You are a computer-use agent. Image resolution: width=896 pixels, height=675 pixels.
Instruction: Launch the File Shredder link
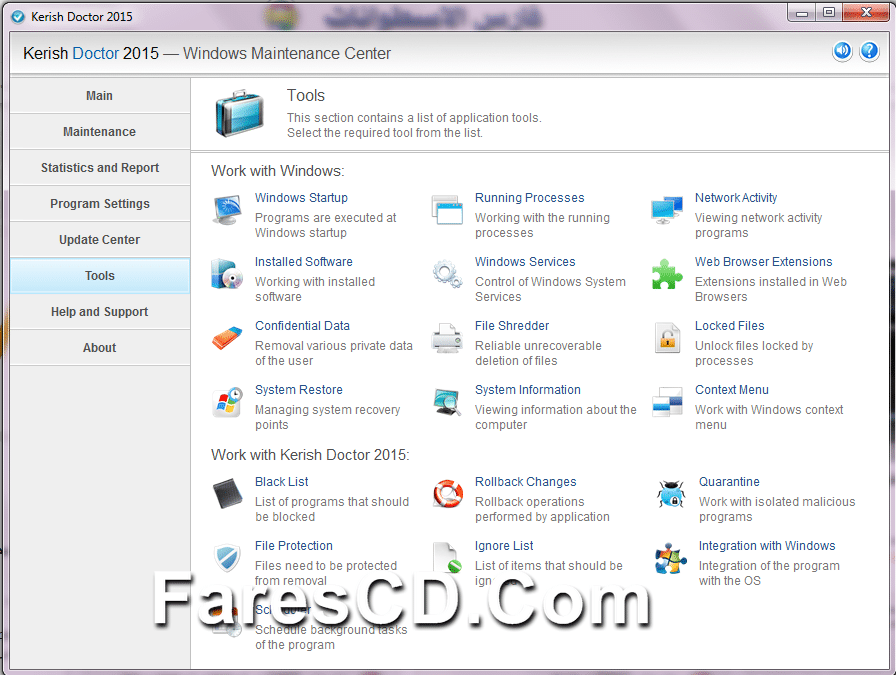pyautogui.click(x=512, y=326)
